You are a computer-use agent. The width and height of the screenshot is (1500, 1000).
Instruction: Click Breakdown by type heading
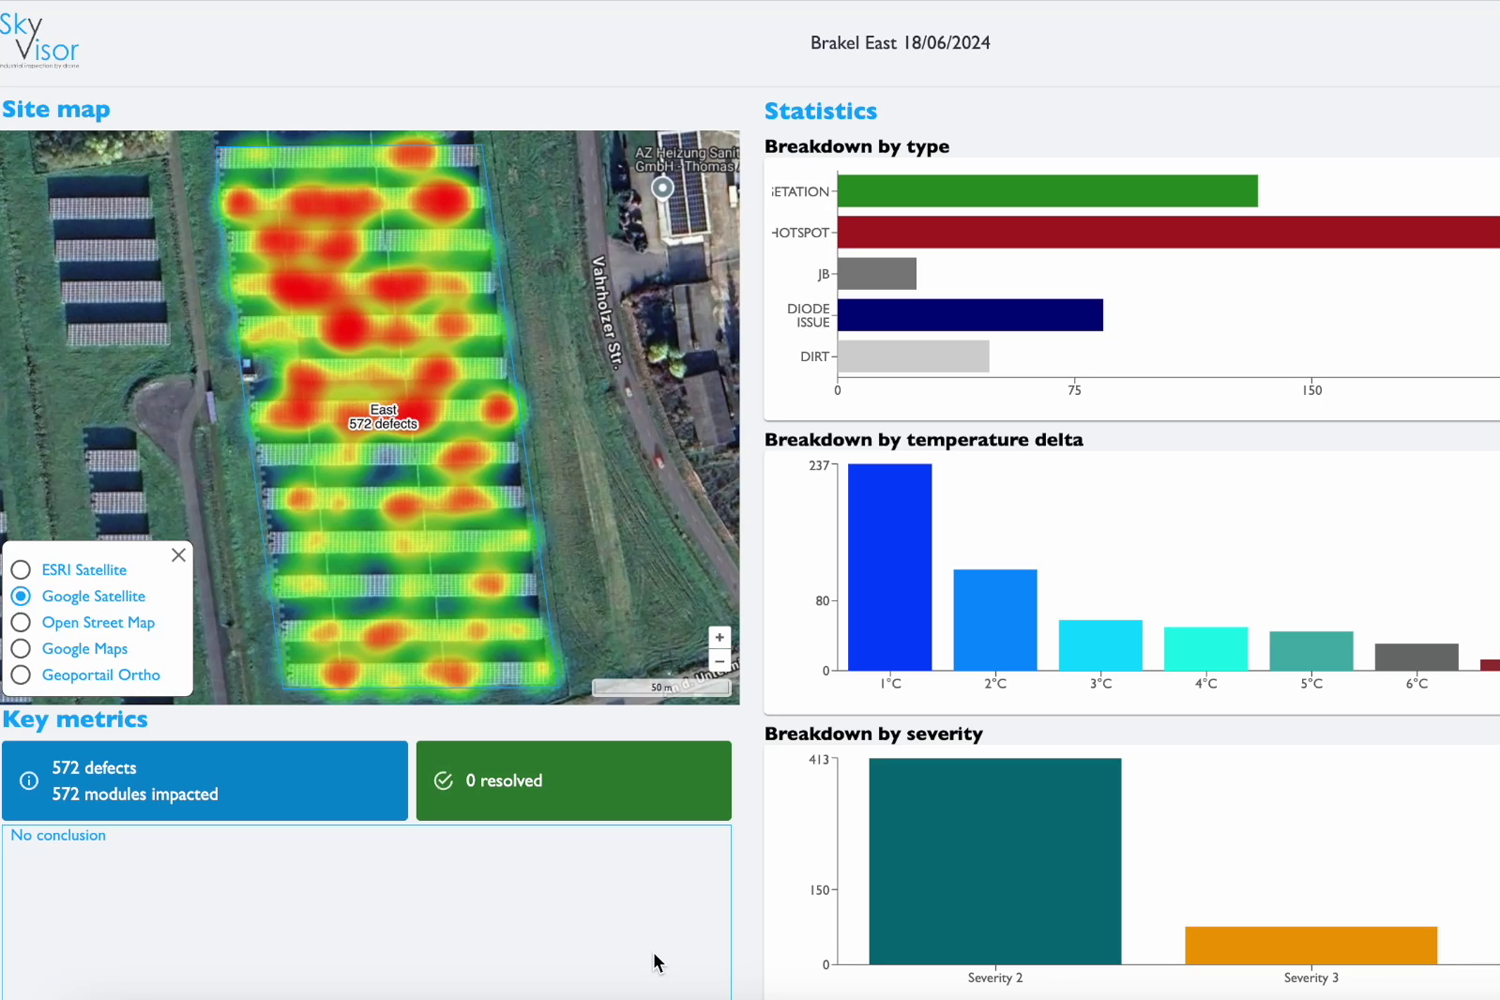[857, 146]
